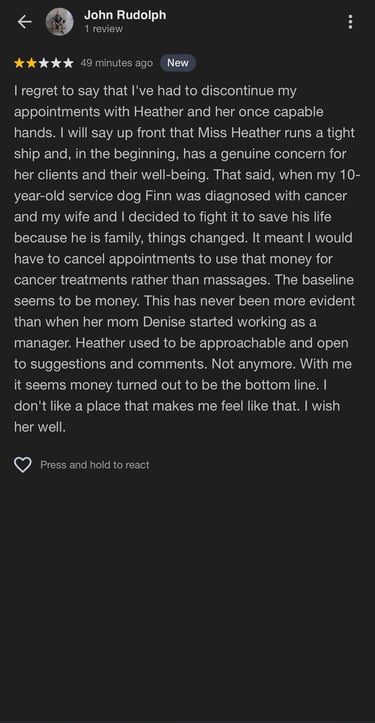Image resolution: width=375 pixels, height=723 pixels.
Task: Open the three-dot more options menu
Action: click(351, 22)
